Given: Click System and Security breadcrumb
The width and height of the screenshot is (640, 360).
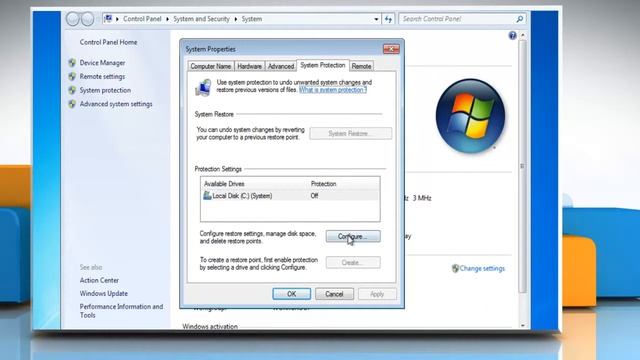Looking at the screenshot, I should 201,19.
